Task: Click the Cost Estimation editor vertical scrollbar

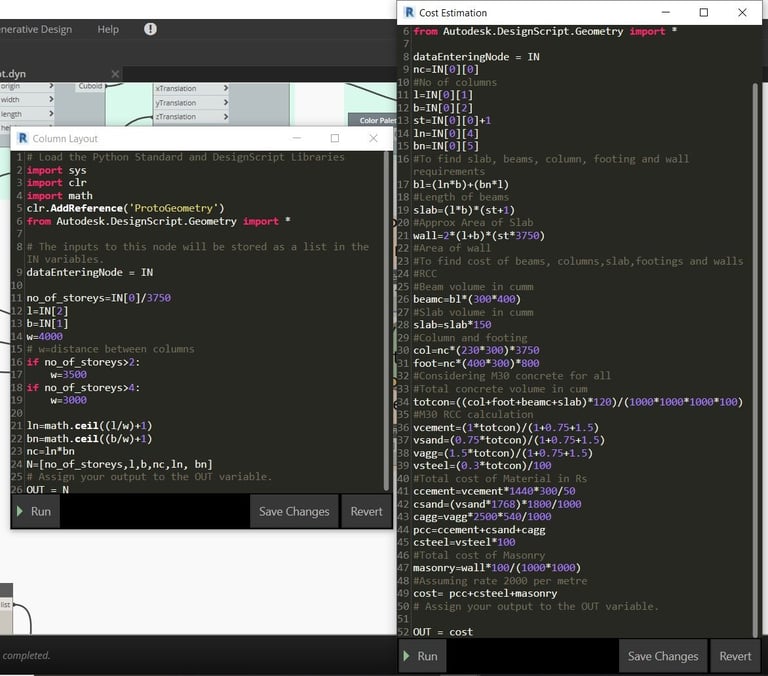Action: [755, 360]
